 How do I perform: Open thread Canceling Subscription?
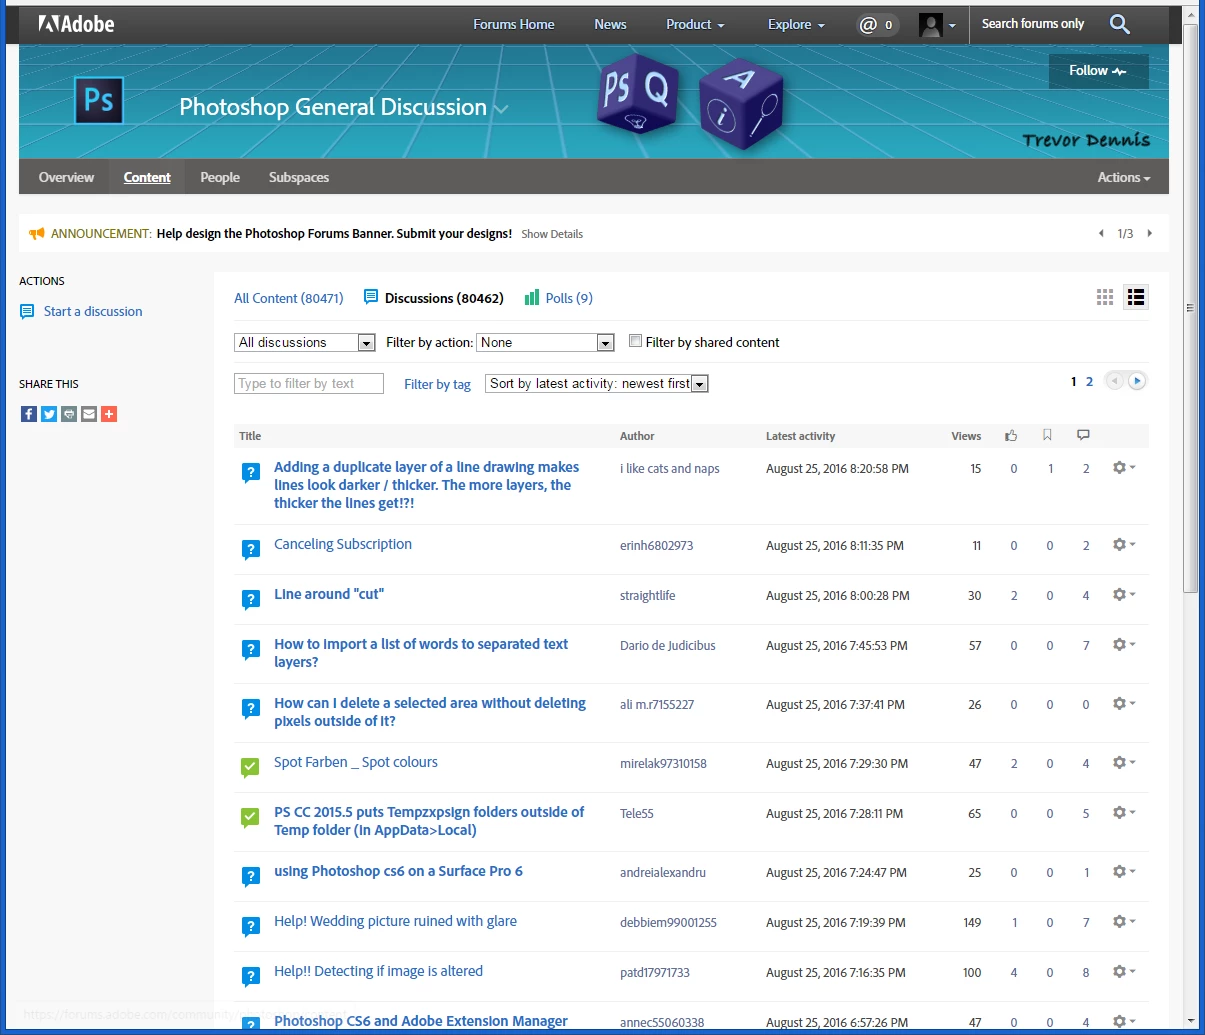343,544
